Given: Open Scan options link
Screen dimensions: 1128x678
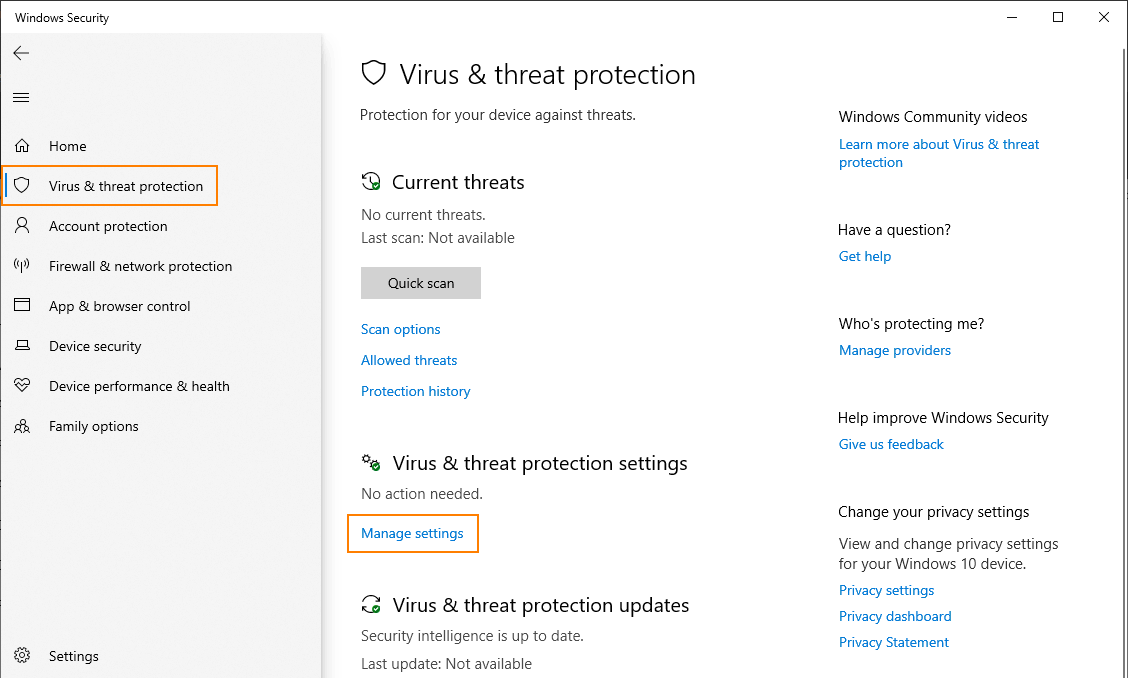Looking at the screenshot, I should coord(401,329).
